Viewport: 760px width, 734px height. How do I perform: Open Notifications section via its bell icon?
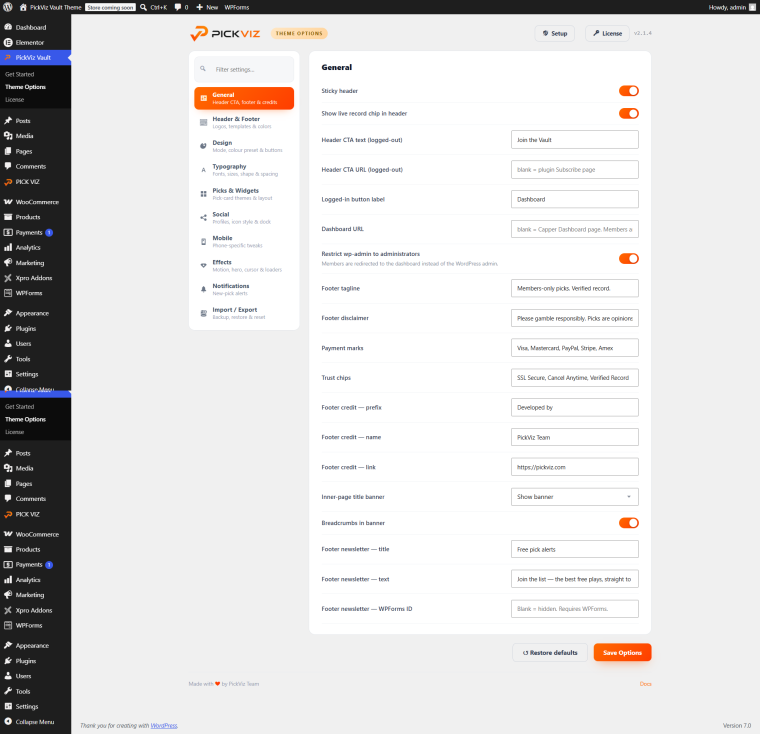point(204,289)
